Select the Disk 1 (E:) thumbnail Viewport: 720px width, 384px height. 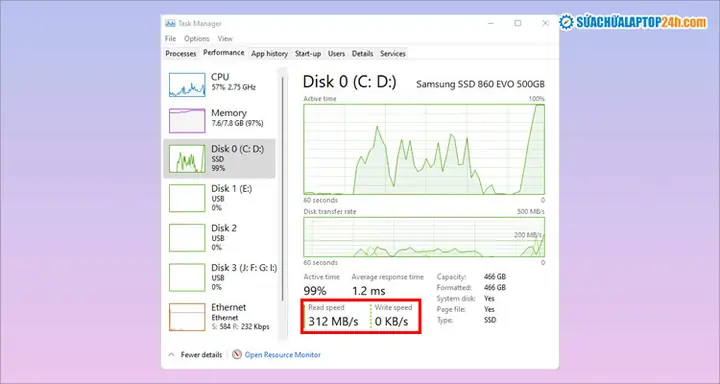point(187,198)
